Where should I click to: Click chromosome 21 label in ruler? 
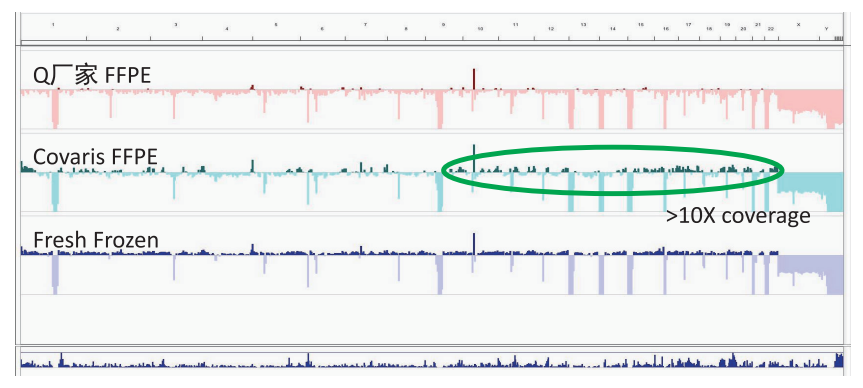tap(758, 25)
